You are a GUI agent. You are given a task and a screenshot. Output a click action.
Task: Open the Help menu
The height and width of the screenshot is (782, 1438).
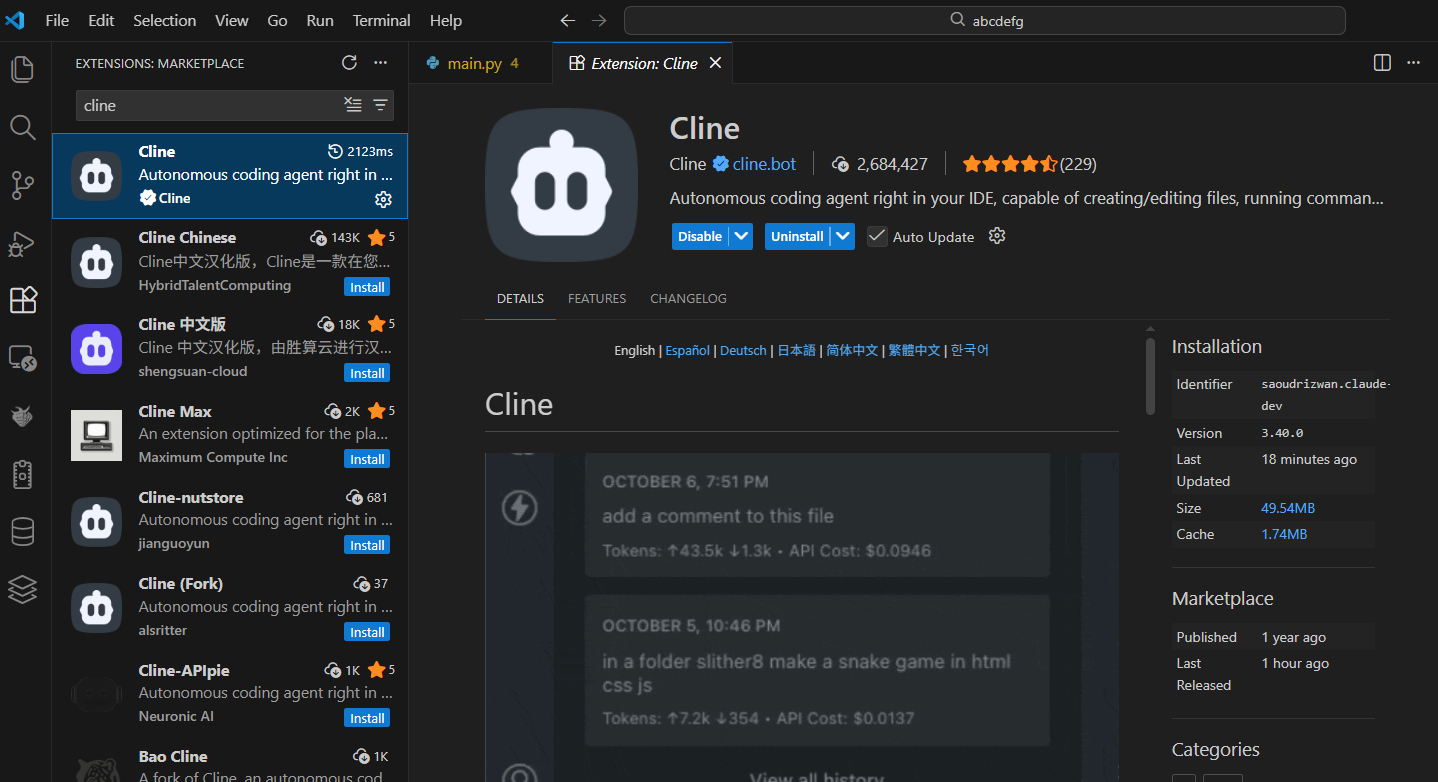tap(446, 20)
